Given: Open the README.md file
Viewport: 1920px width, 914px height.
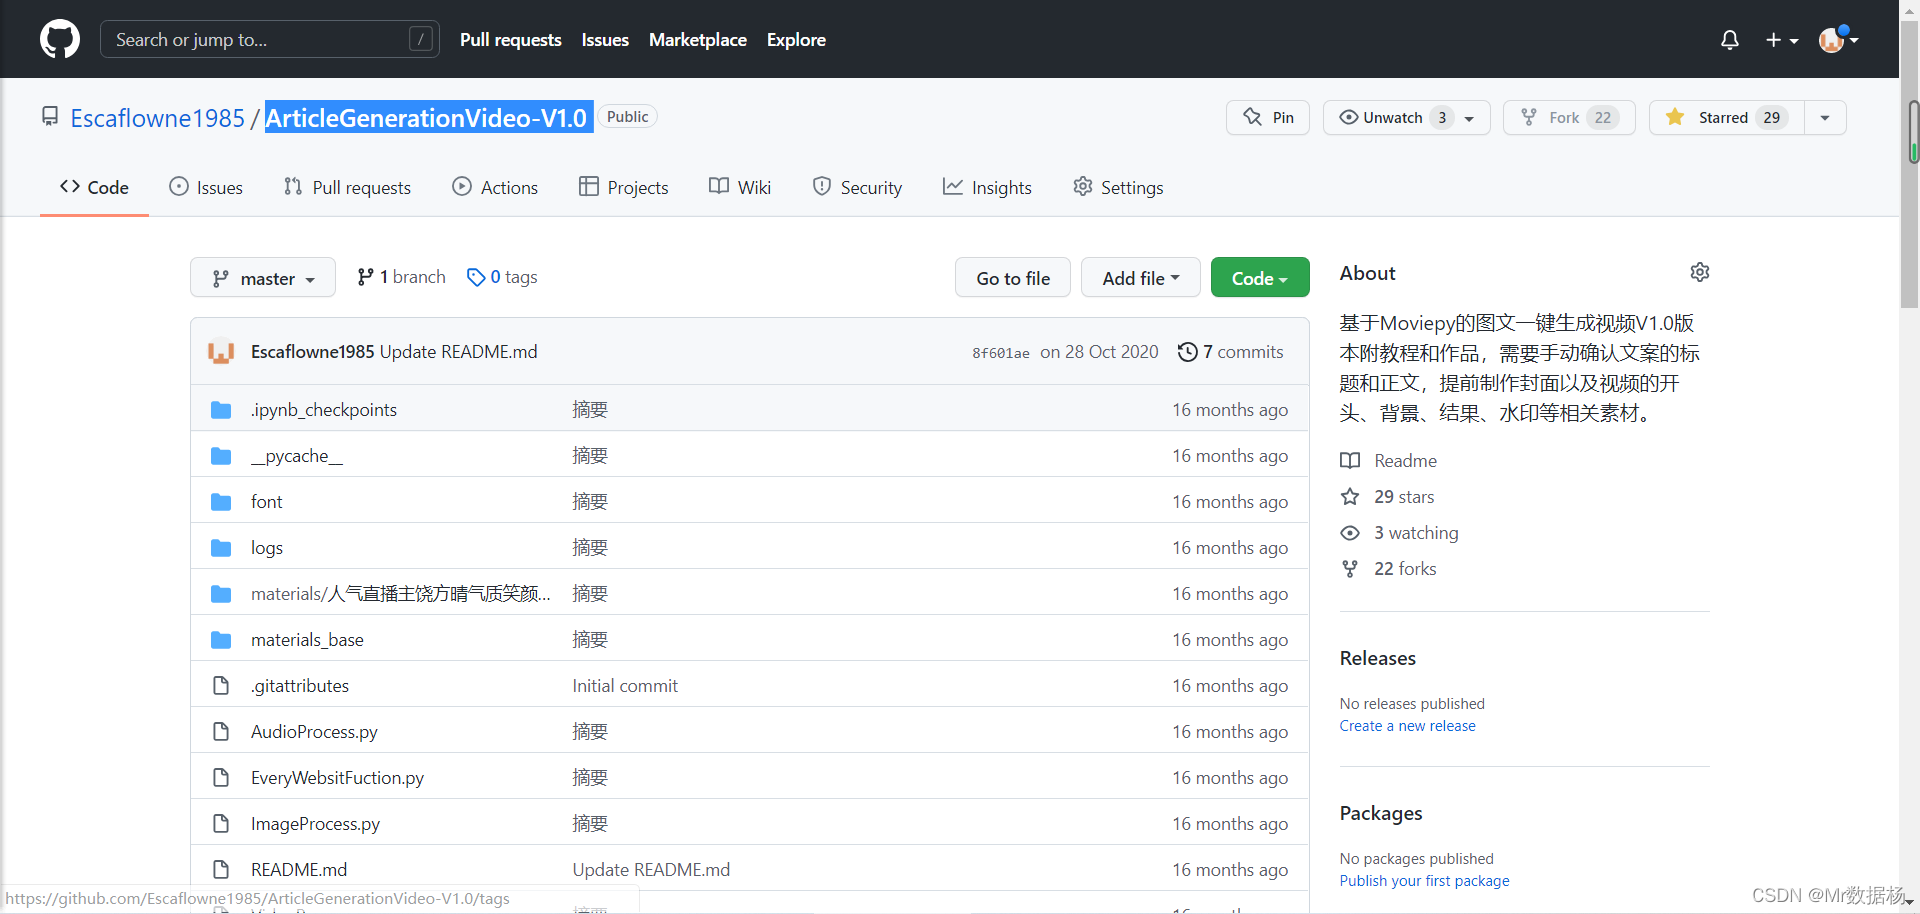Looking at the screenshot, I should click(299, 870).
